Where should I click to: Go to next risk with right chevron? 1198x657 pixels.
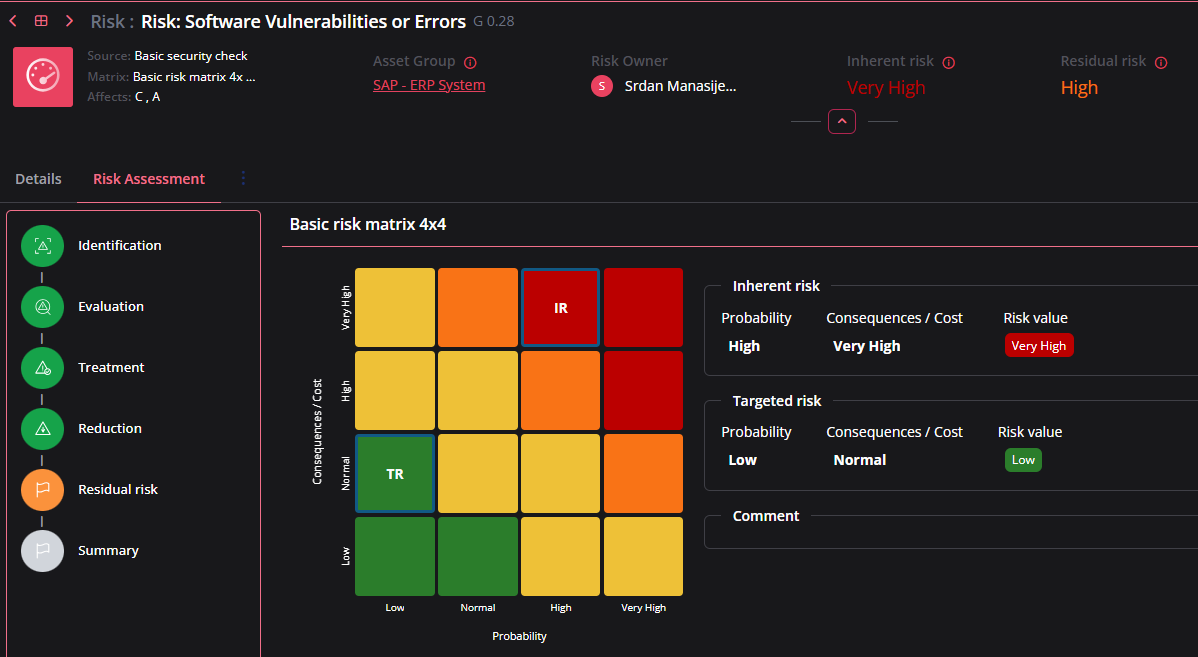69,21
